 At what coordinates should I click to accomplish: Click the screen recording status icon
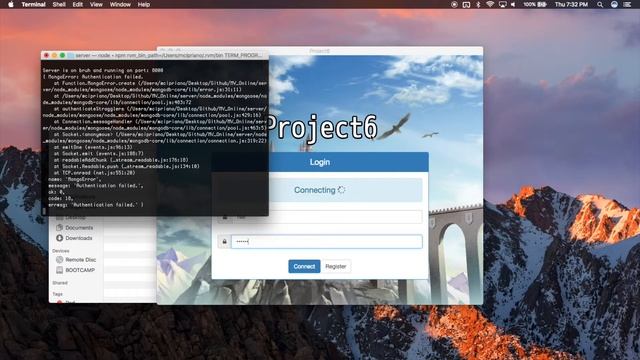coord(454,4)
